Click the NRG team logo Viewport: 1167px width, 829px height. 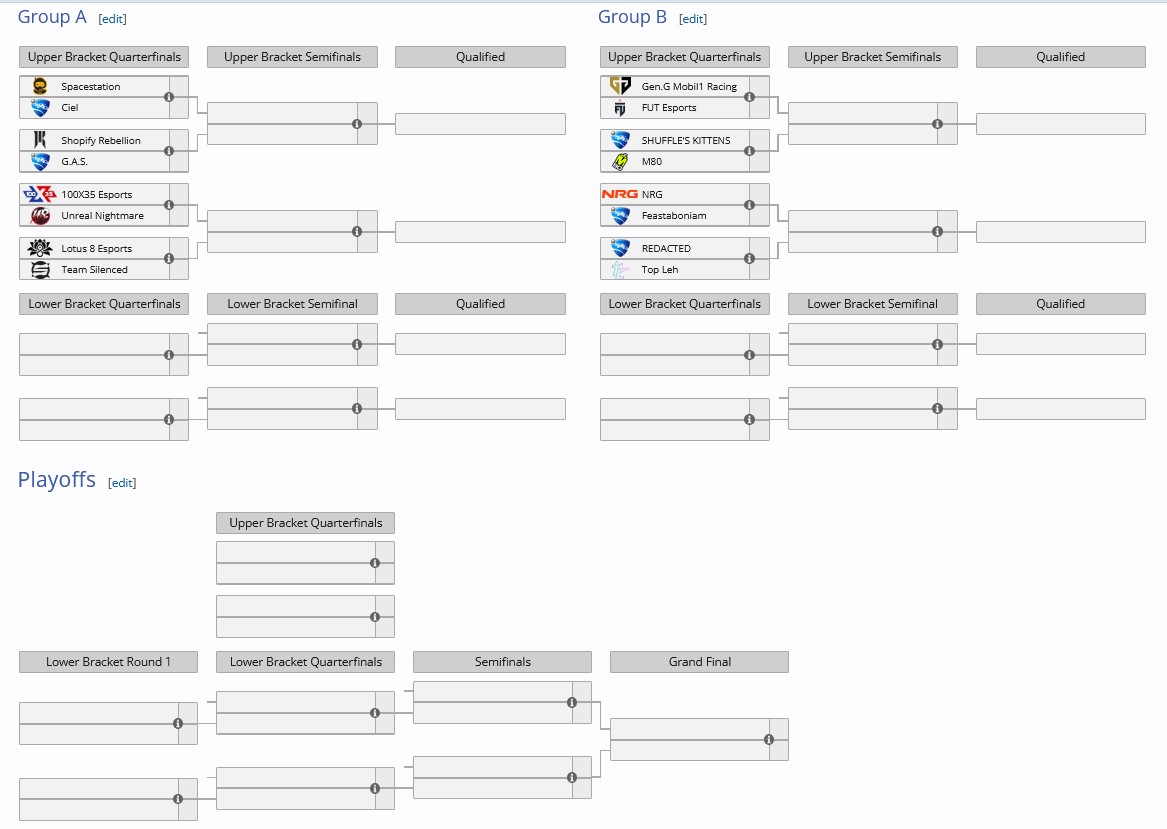point(620,194)
